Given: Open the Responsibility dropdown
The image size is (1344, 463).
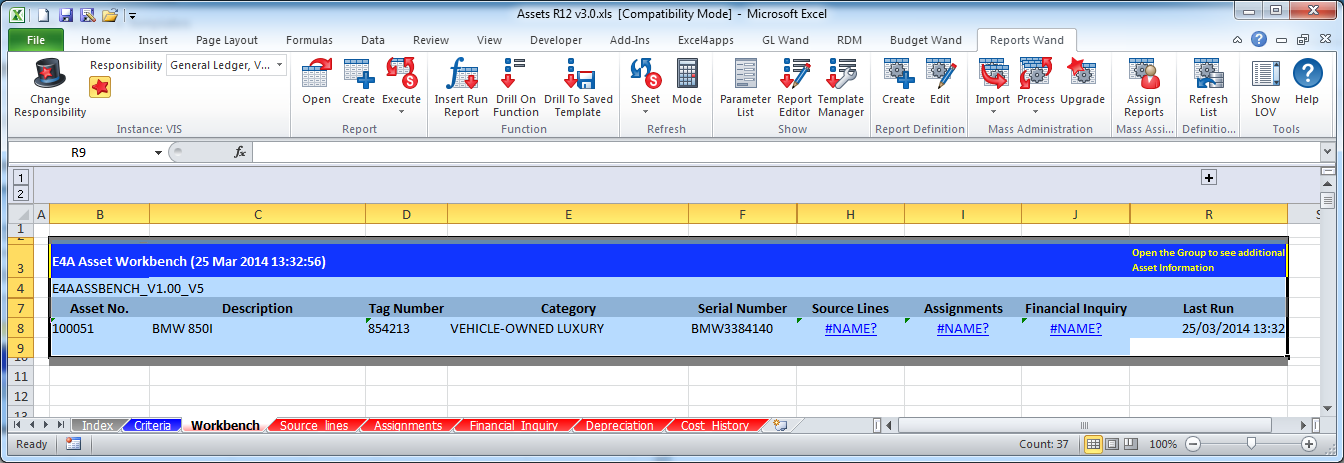Looking at the screenshot, I should (x=279, y=65).
